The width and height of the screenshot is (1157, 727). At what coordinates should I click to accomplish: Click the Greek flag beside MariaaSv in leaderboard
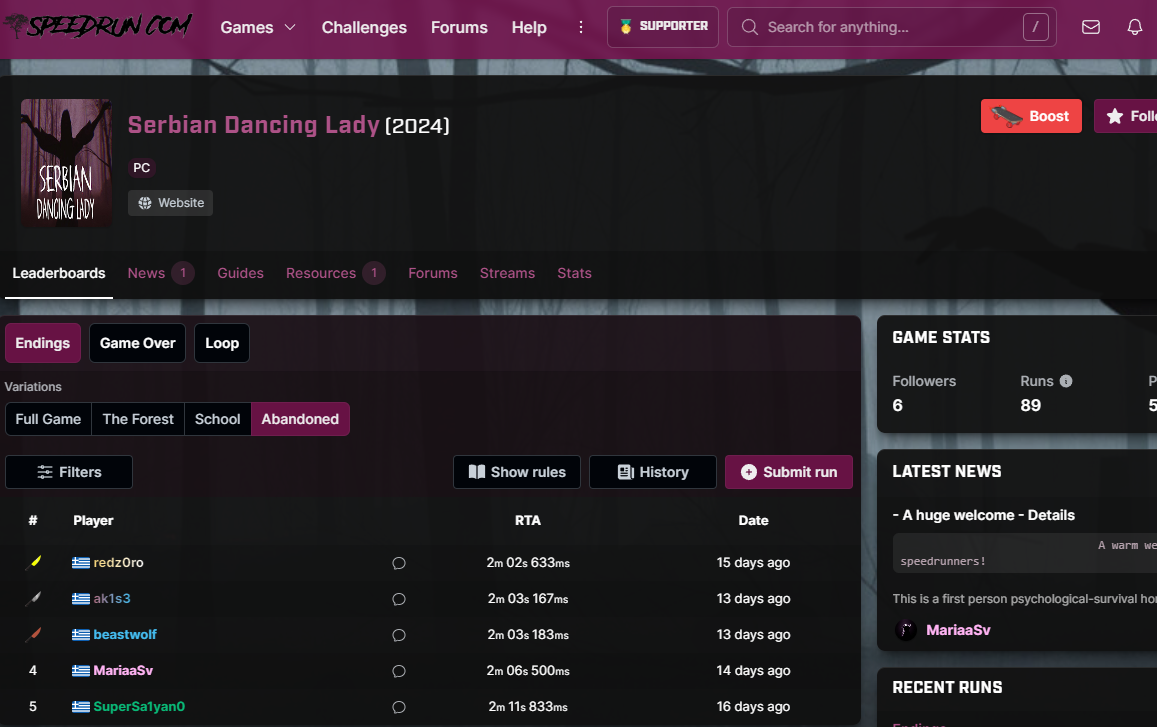pos(80,671)
